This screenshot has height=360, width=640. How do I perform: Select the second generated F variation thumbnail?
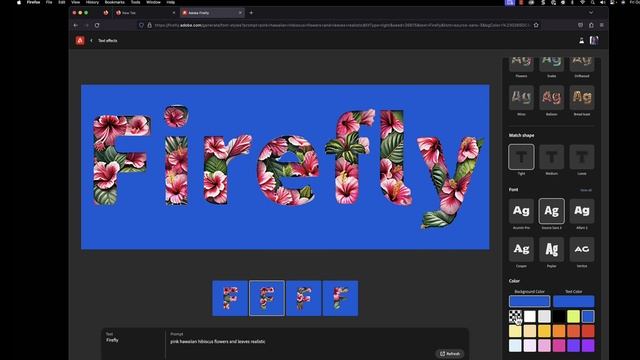[267, 298]
